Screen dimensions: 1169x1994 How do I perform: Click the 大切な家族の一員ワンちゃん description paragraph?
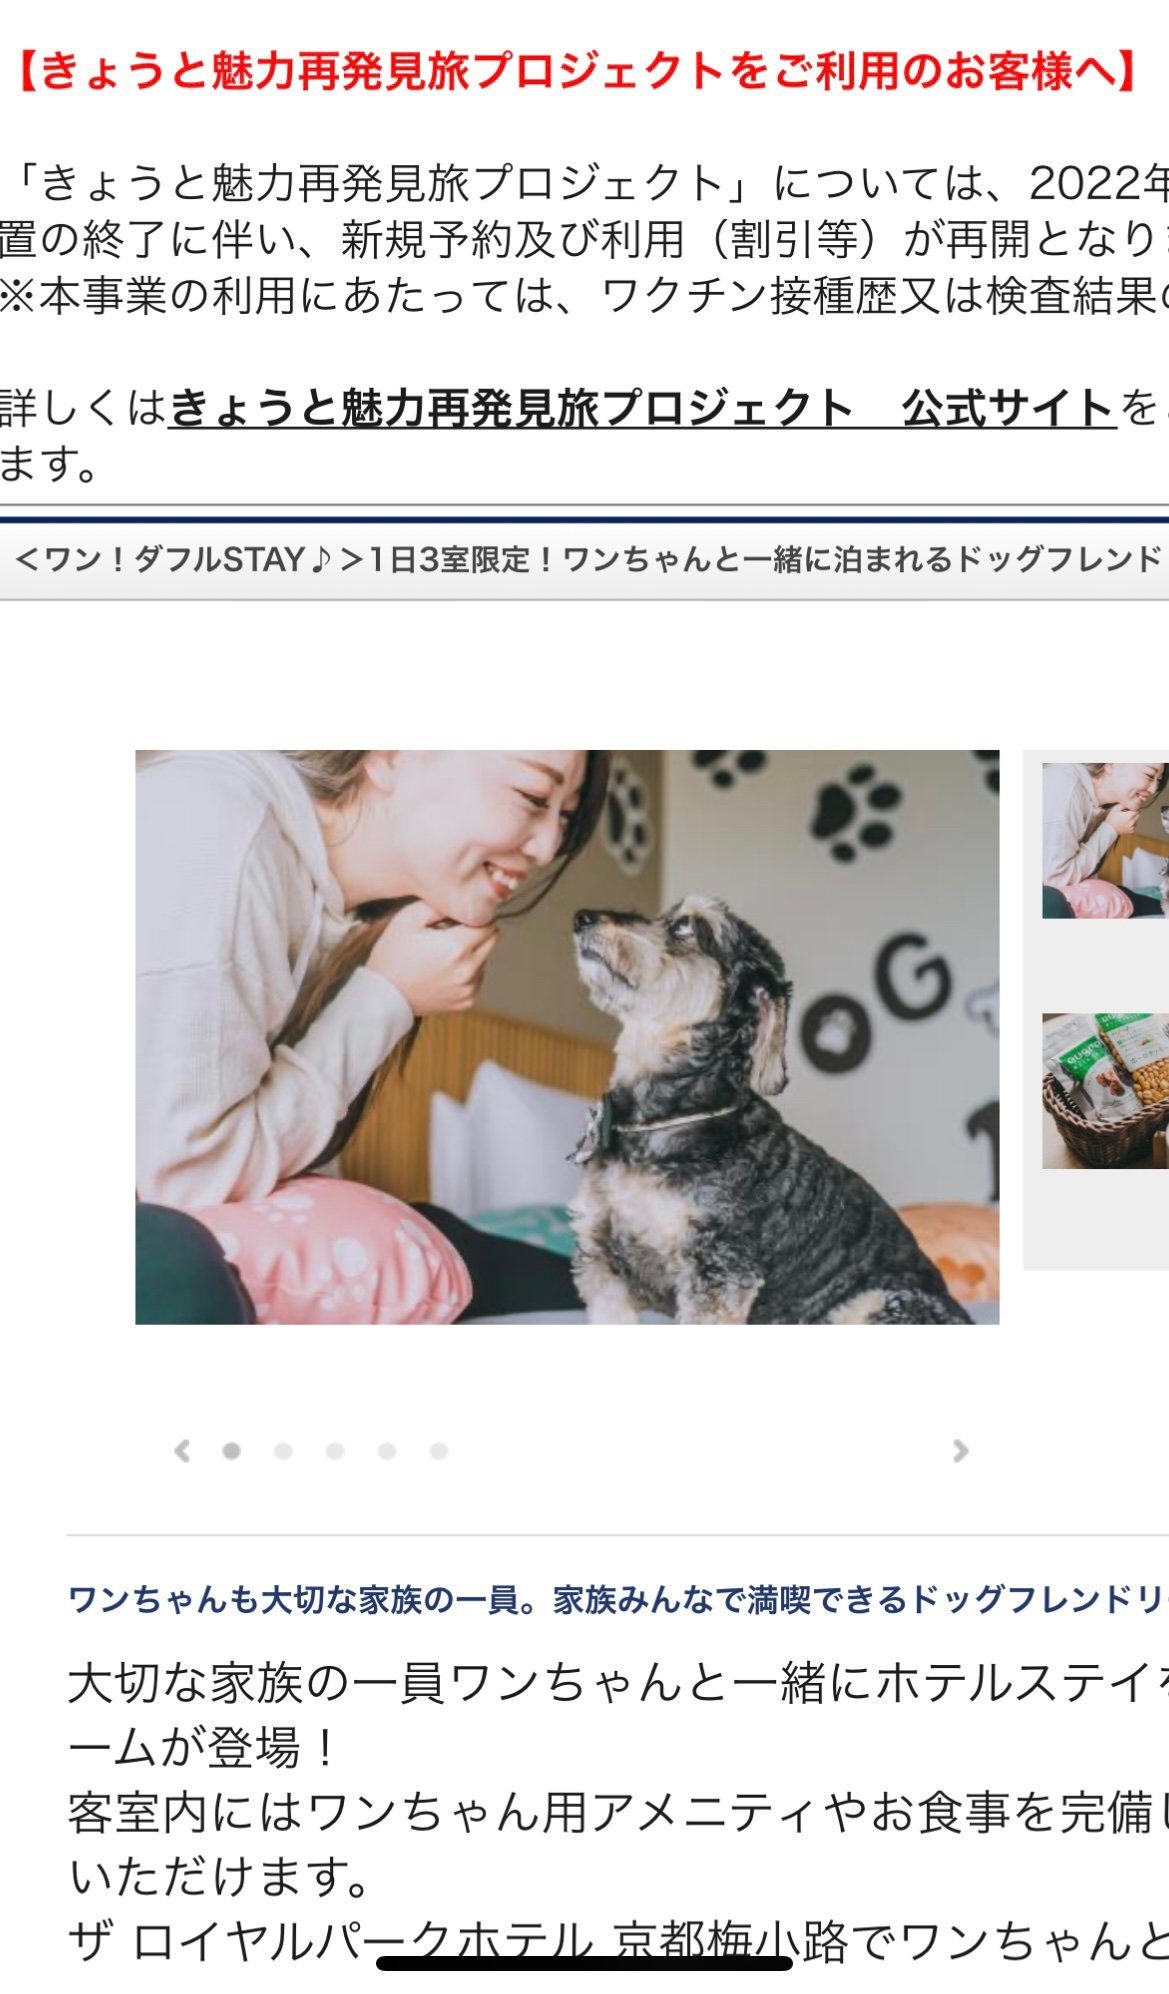(x=617, y=1780)
